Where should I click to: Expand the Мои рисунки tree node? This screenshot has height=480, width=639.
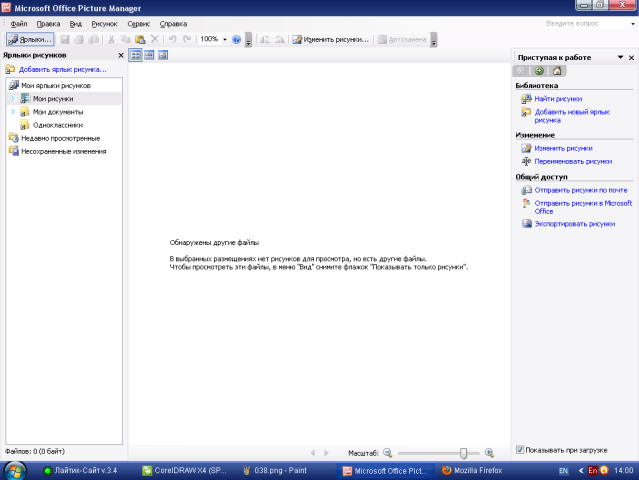tap(13, 99)
